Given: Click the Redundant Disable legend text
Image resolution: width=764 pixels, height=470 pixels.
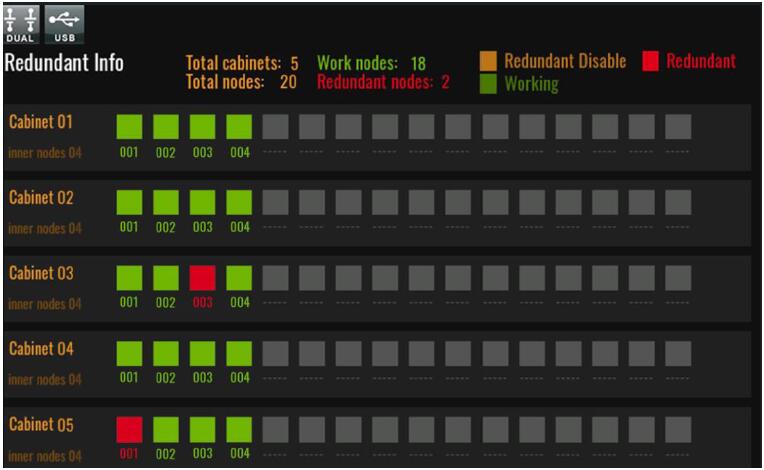Looking at the screenshot, I should pyautogui.click(x=565, y=61).
